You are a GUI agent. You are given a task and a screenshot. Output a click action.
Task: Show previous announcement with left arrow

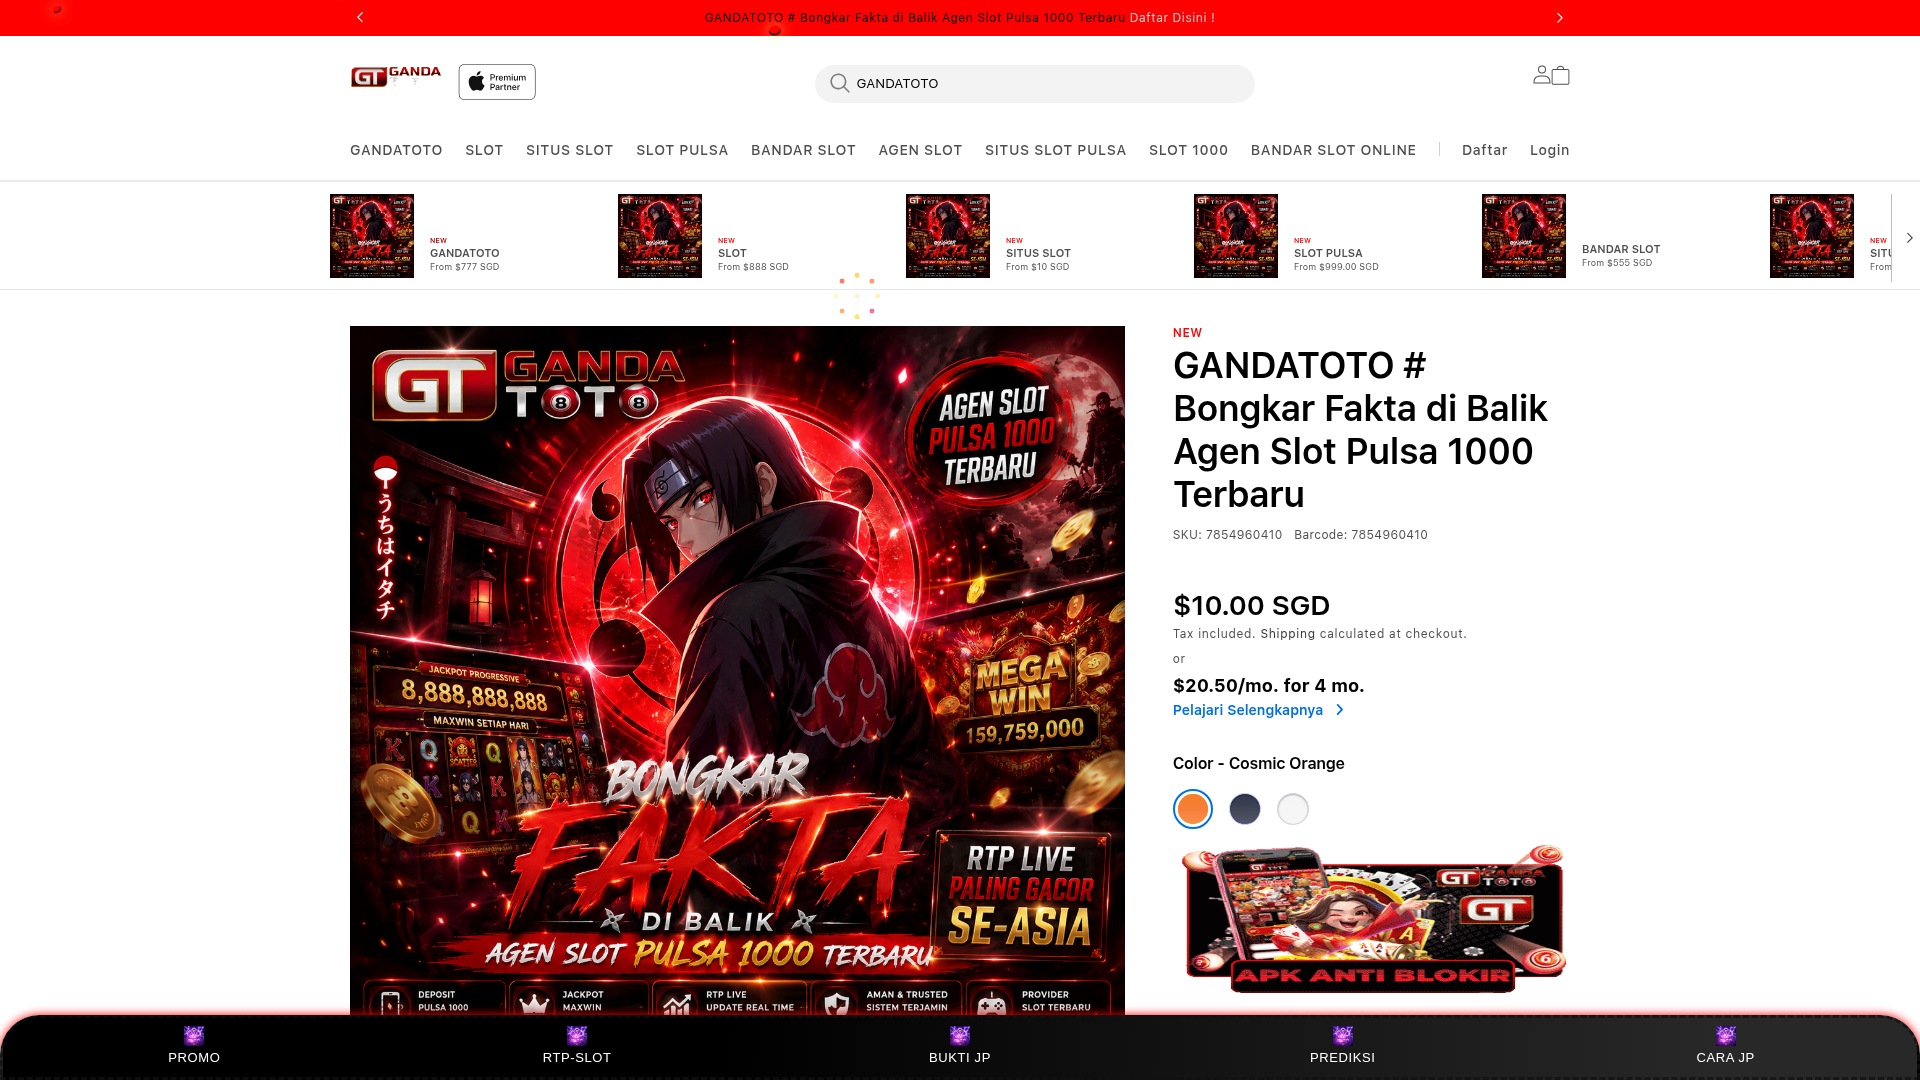click(x=360, y=18)
